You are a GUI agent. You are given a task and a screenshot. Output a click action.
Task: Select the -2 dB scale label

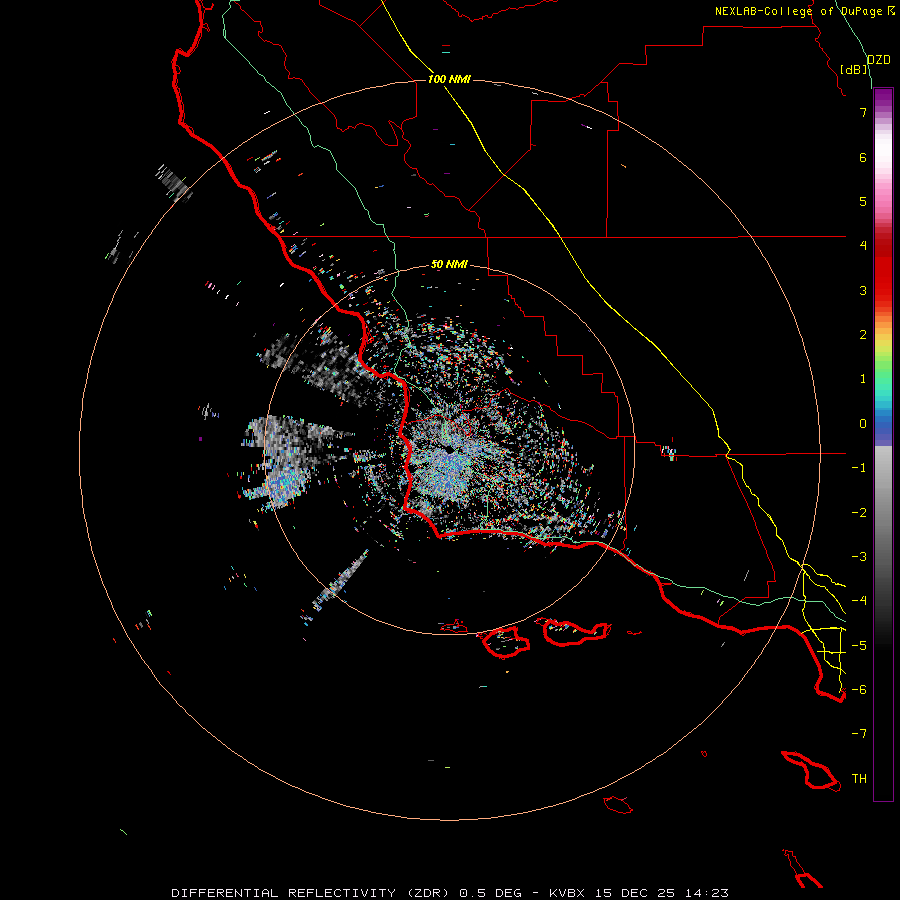click(x=859, y=513)
